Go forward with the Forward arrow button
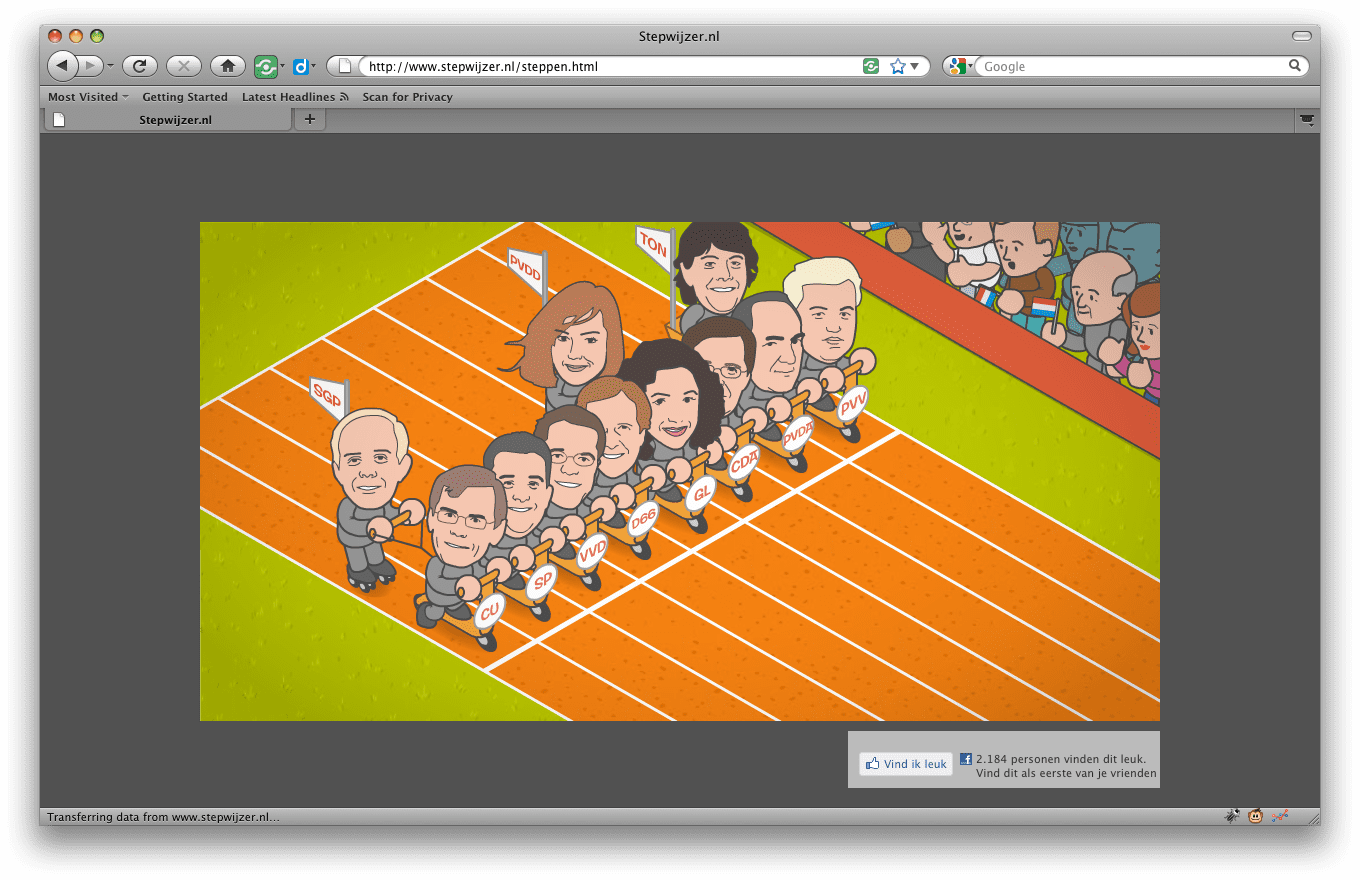 (x=90, y=66)
